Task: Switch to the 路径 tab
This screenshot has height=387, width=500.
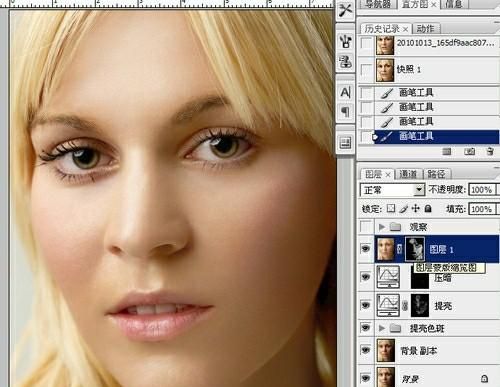Action: coord(436,174)
